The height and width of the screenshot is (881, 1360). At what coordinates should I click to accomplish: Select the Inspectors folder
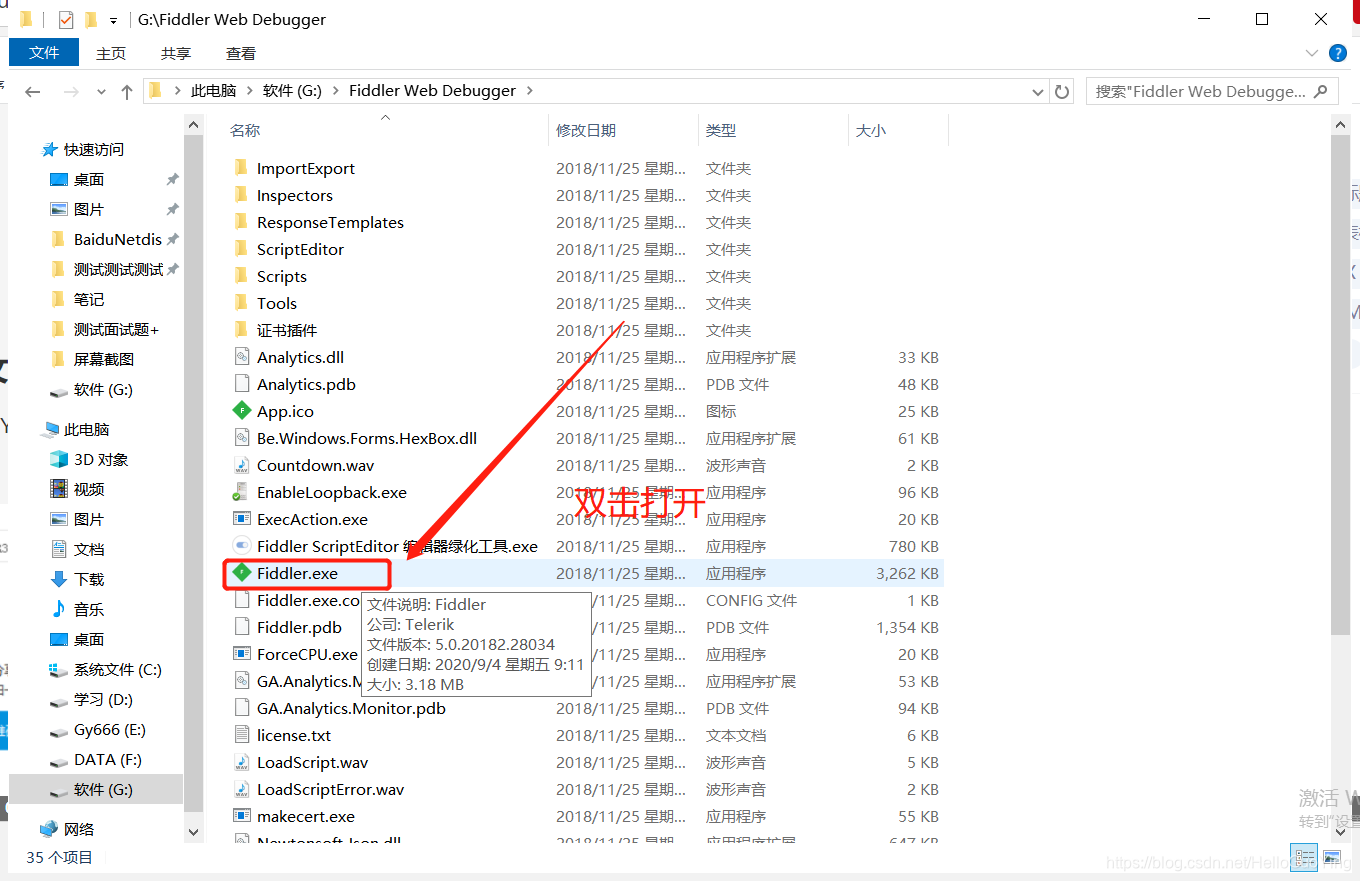(294, 195)
